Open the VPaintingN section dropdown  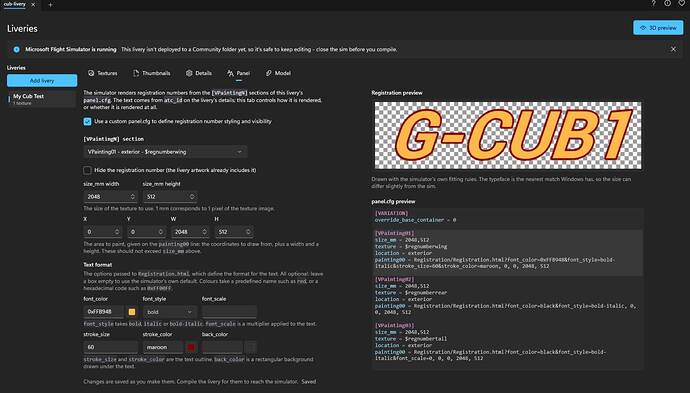pyautogui.click(x=165, y=152)
